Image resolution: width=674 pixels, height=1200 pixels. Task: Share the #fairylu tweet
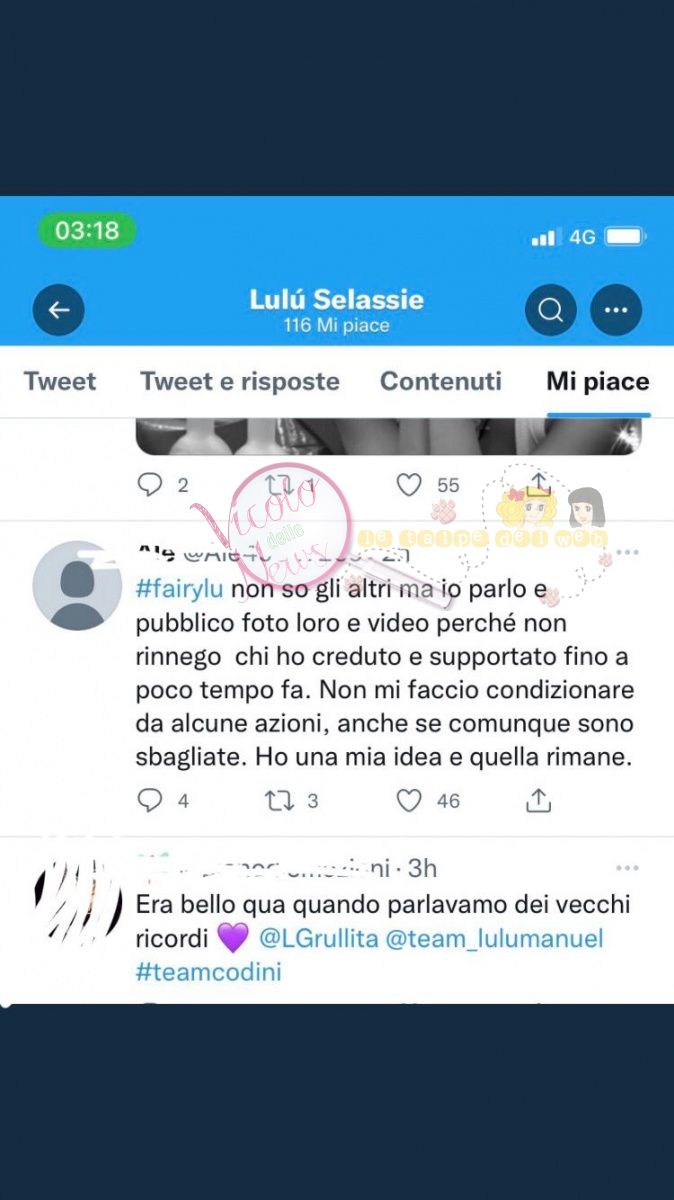pos(538,800)
